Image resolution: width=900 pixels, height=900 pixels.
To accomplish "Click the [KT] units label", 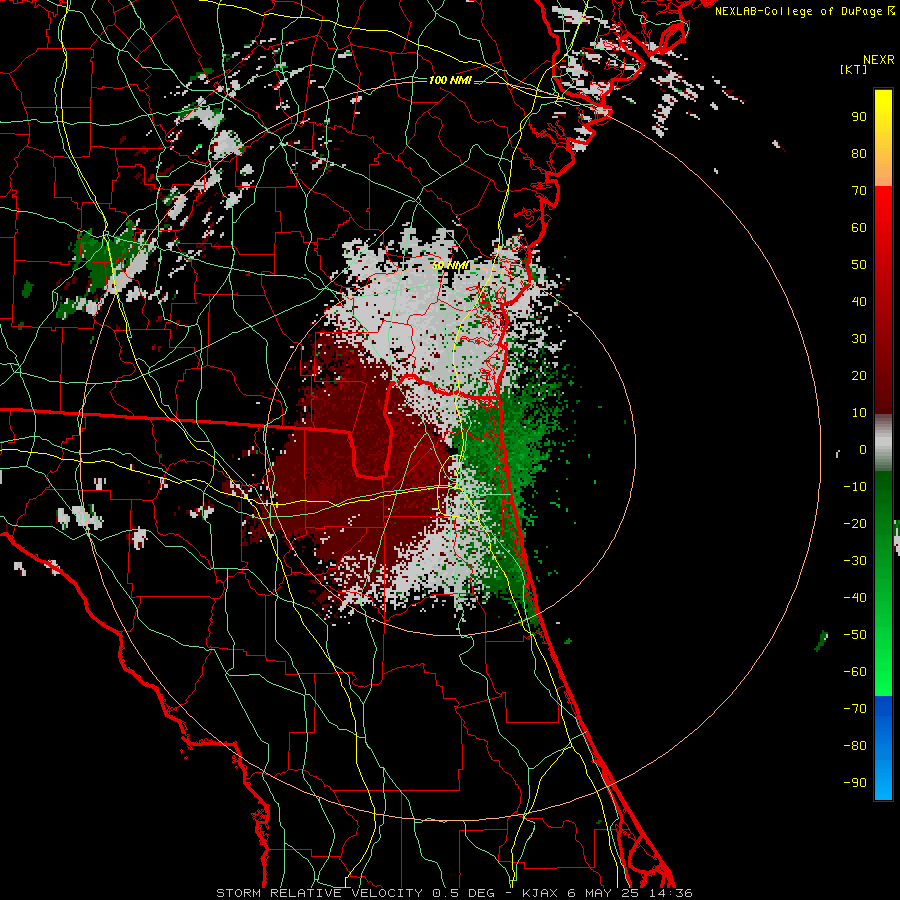I will [854, 69].
